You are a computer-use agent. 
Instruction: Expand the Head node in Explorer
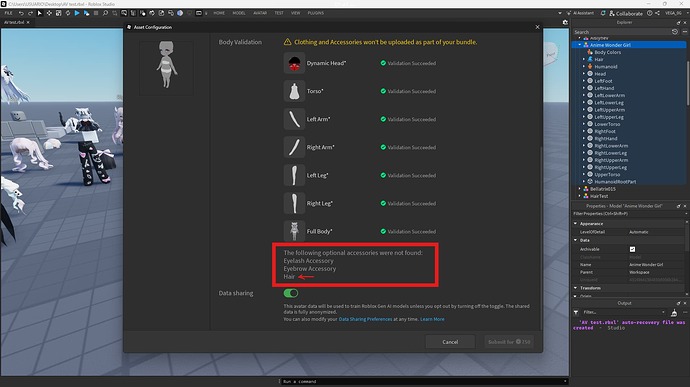(x=584, y=74)
